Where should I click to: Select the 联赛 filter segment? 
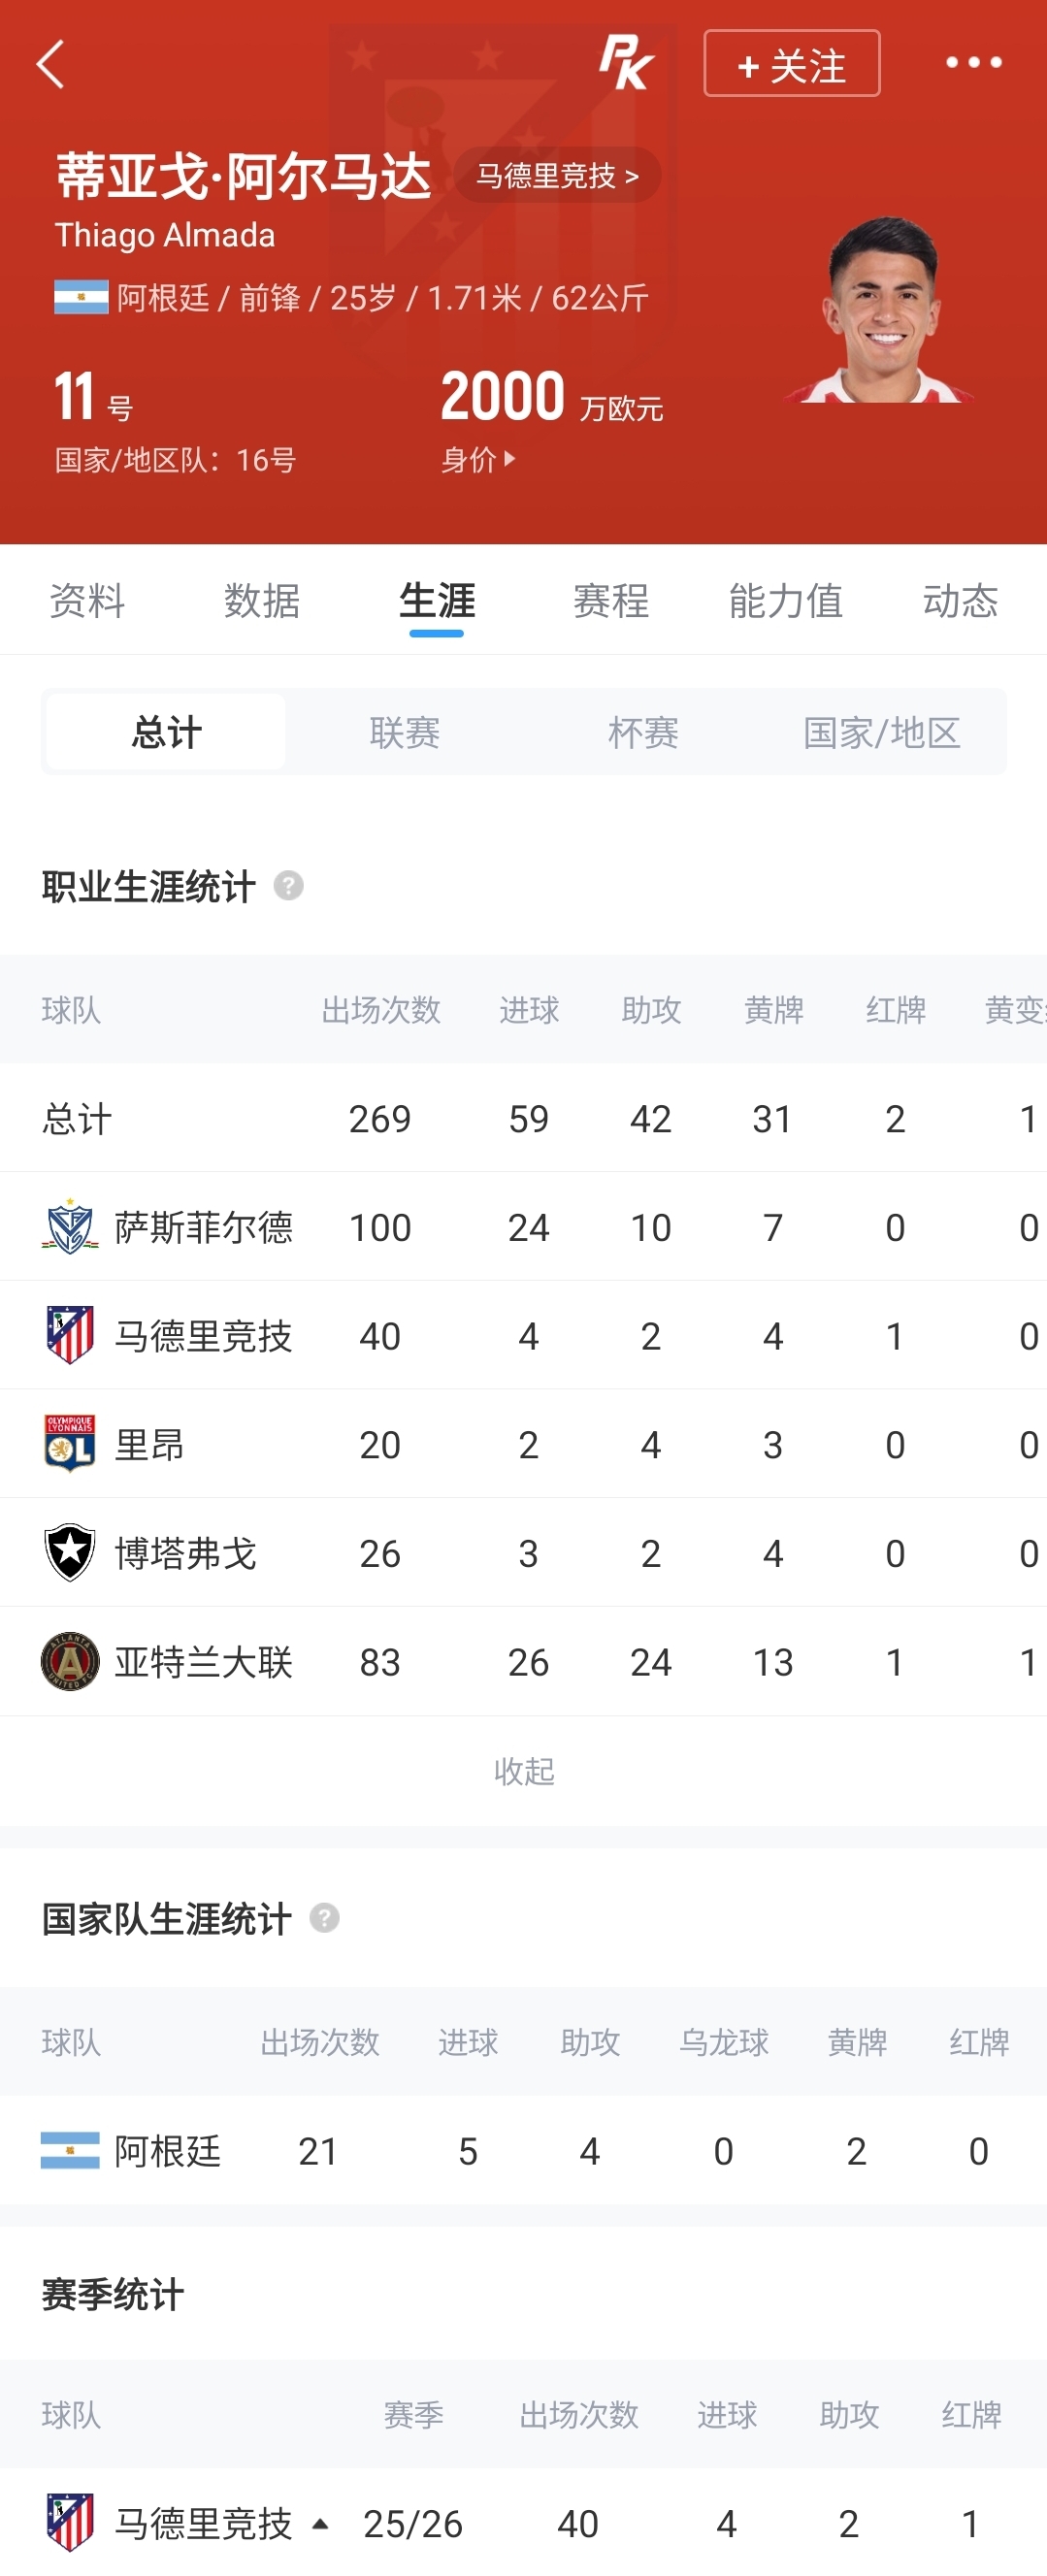coord(404,732)
